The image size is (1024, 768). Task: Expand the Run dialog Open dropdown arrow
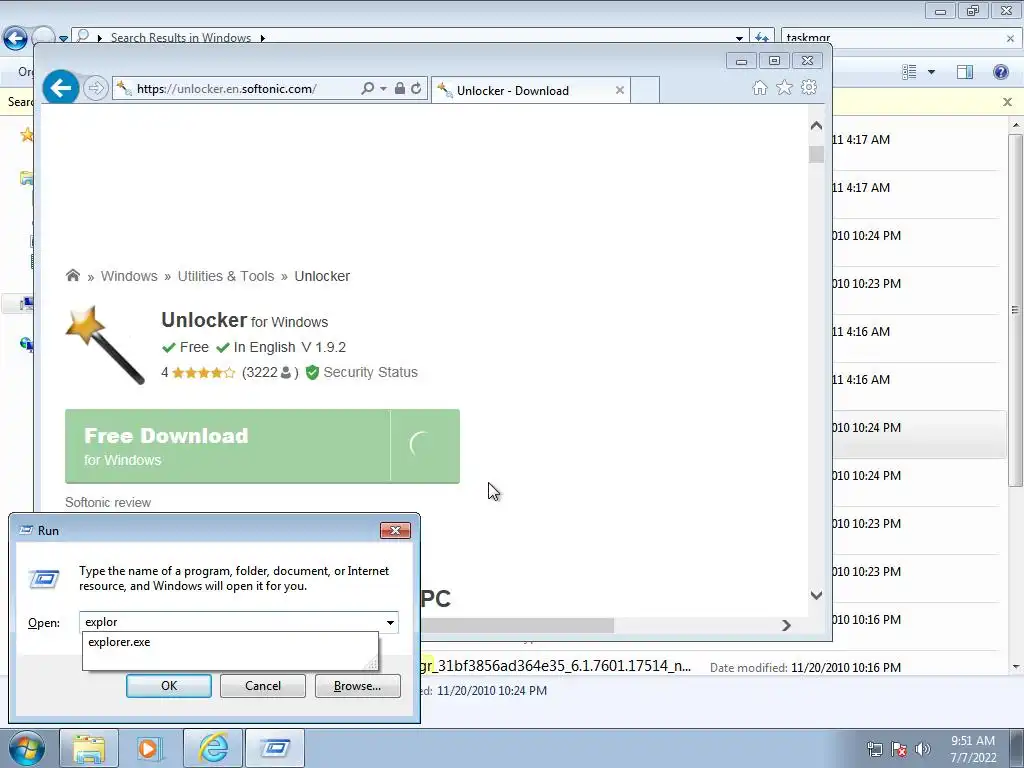(390, 622)
